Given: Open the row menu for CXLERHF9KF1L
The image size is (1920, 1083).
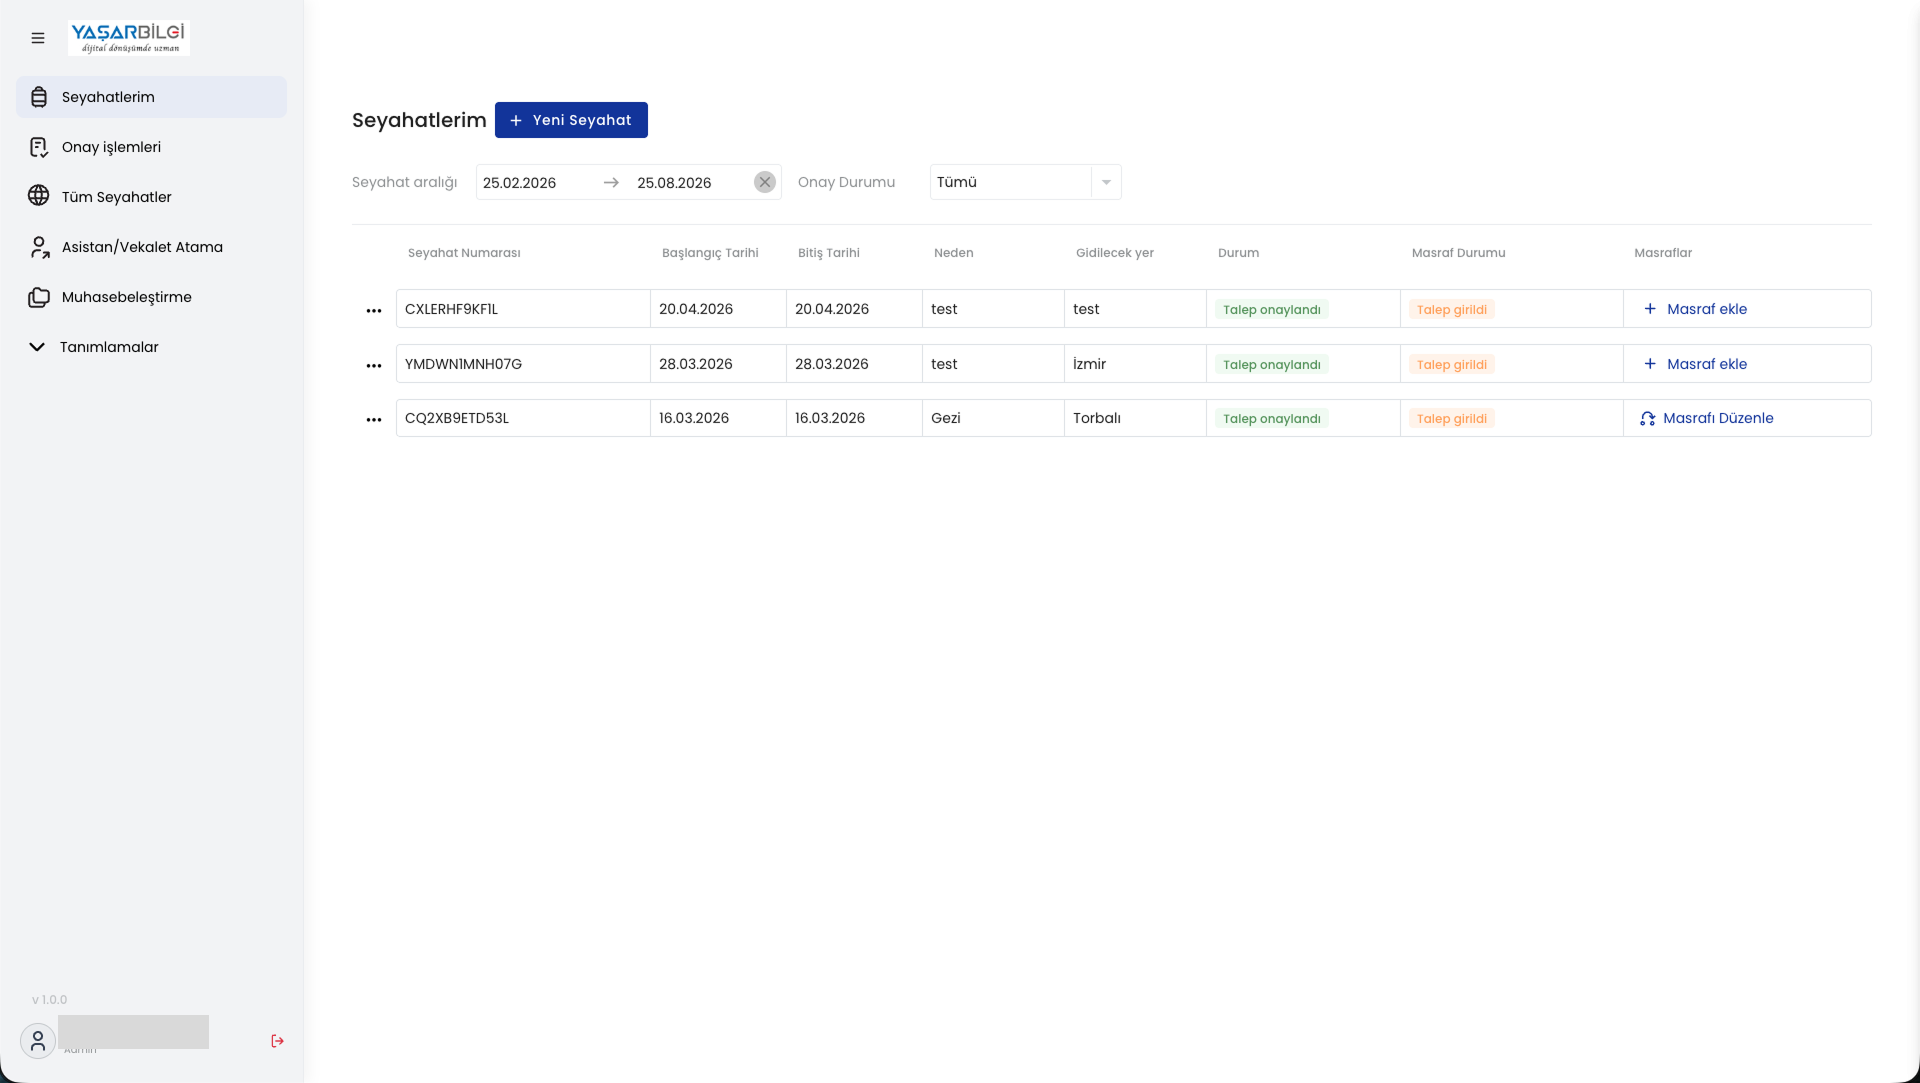Looking at the screenshot, I should coord(374,311).
